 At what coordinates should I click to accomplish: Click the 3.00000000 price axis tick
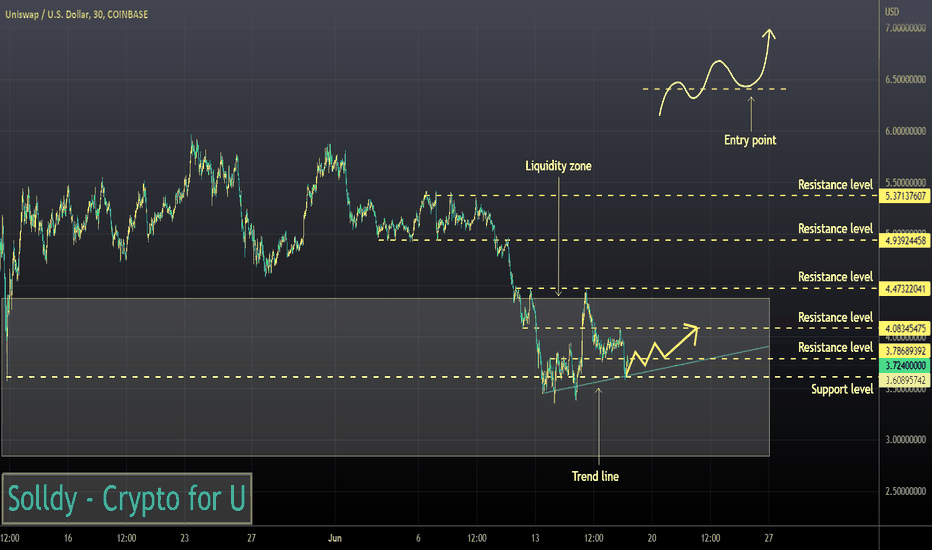tap(905, 439)
